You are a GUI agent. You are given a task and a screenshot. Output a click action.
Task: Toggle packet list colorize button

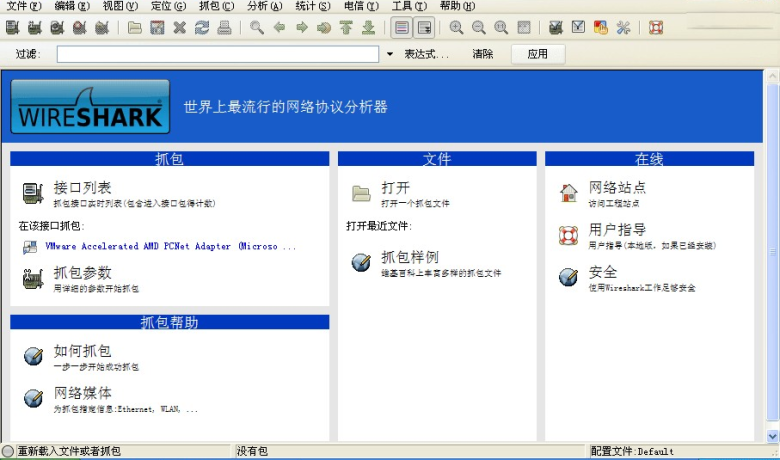pyautogui.click(x=401, y=27)
